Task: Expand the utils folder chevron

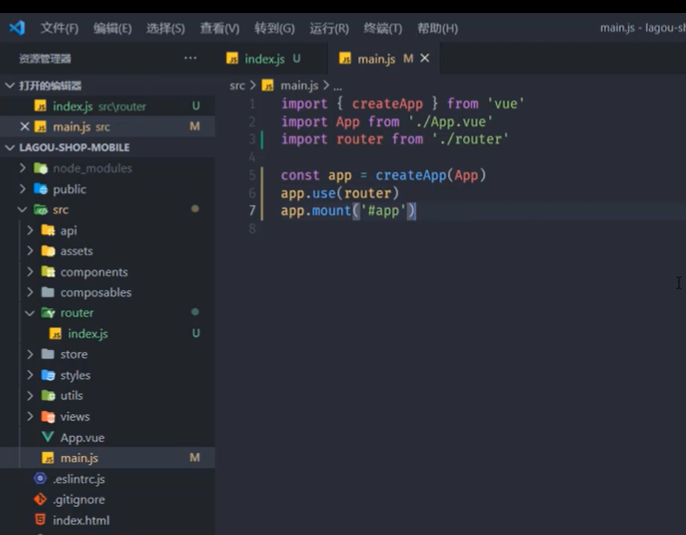Action: pos(30,395)
